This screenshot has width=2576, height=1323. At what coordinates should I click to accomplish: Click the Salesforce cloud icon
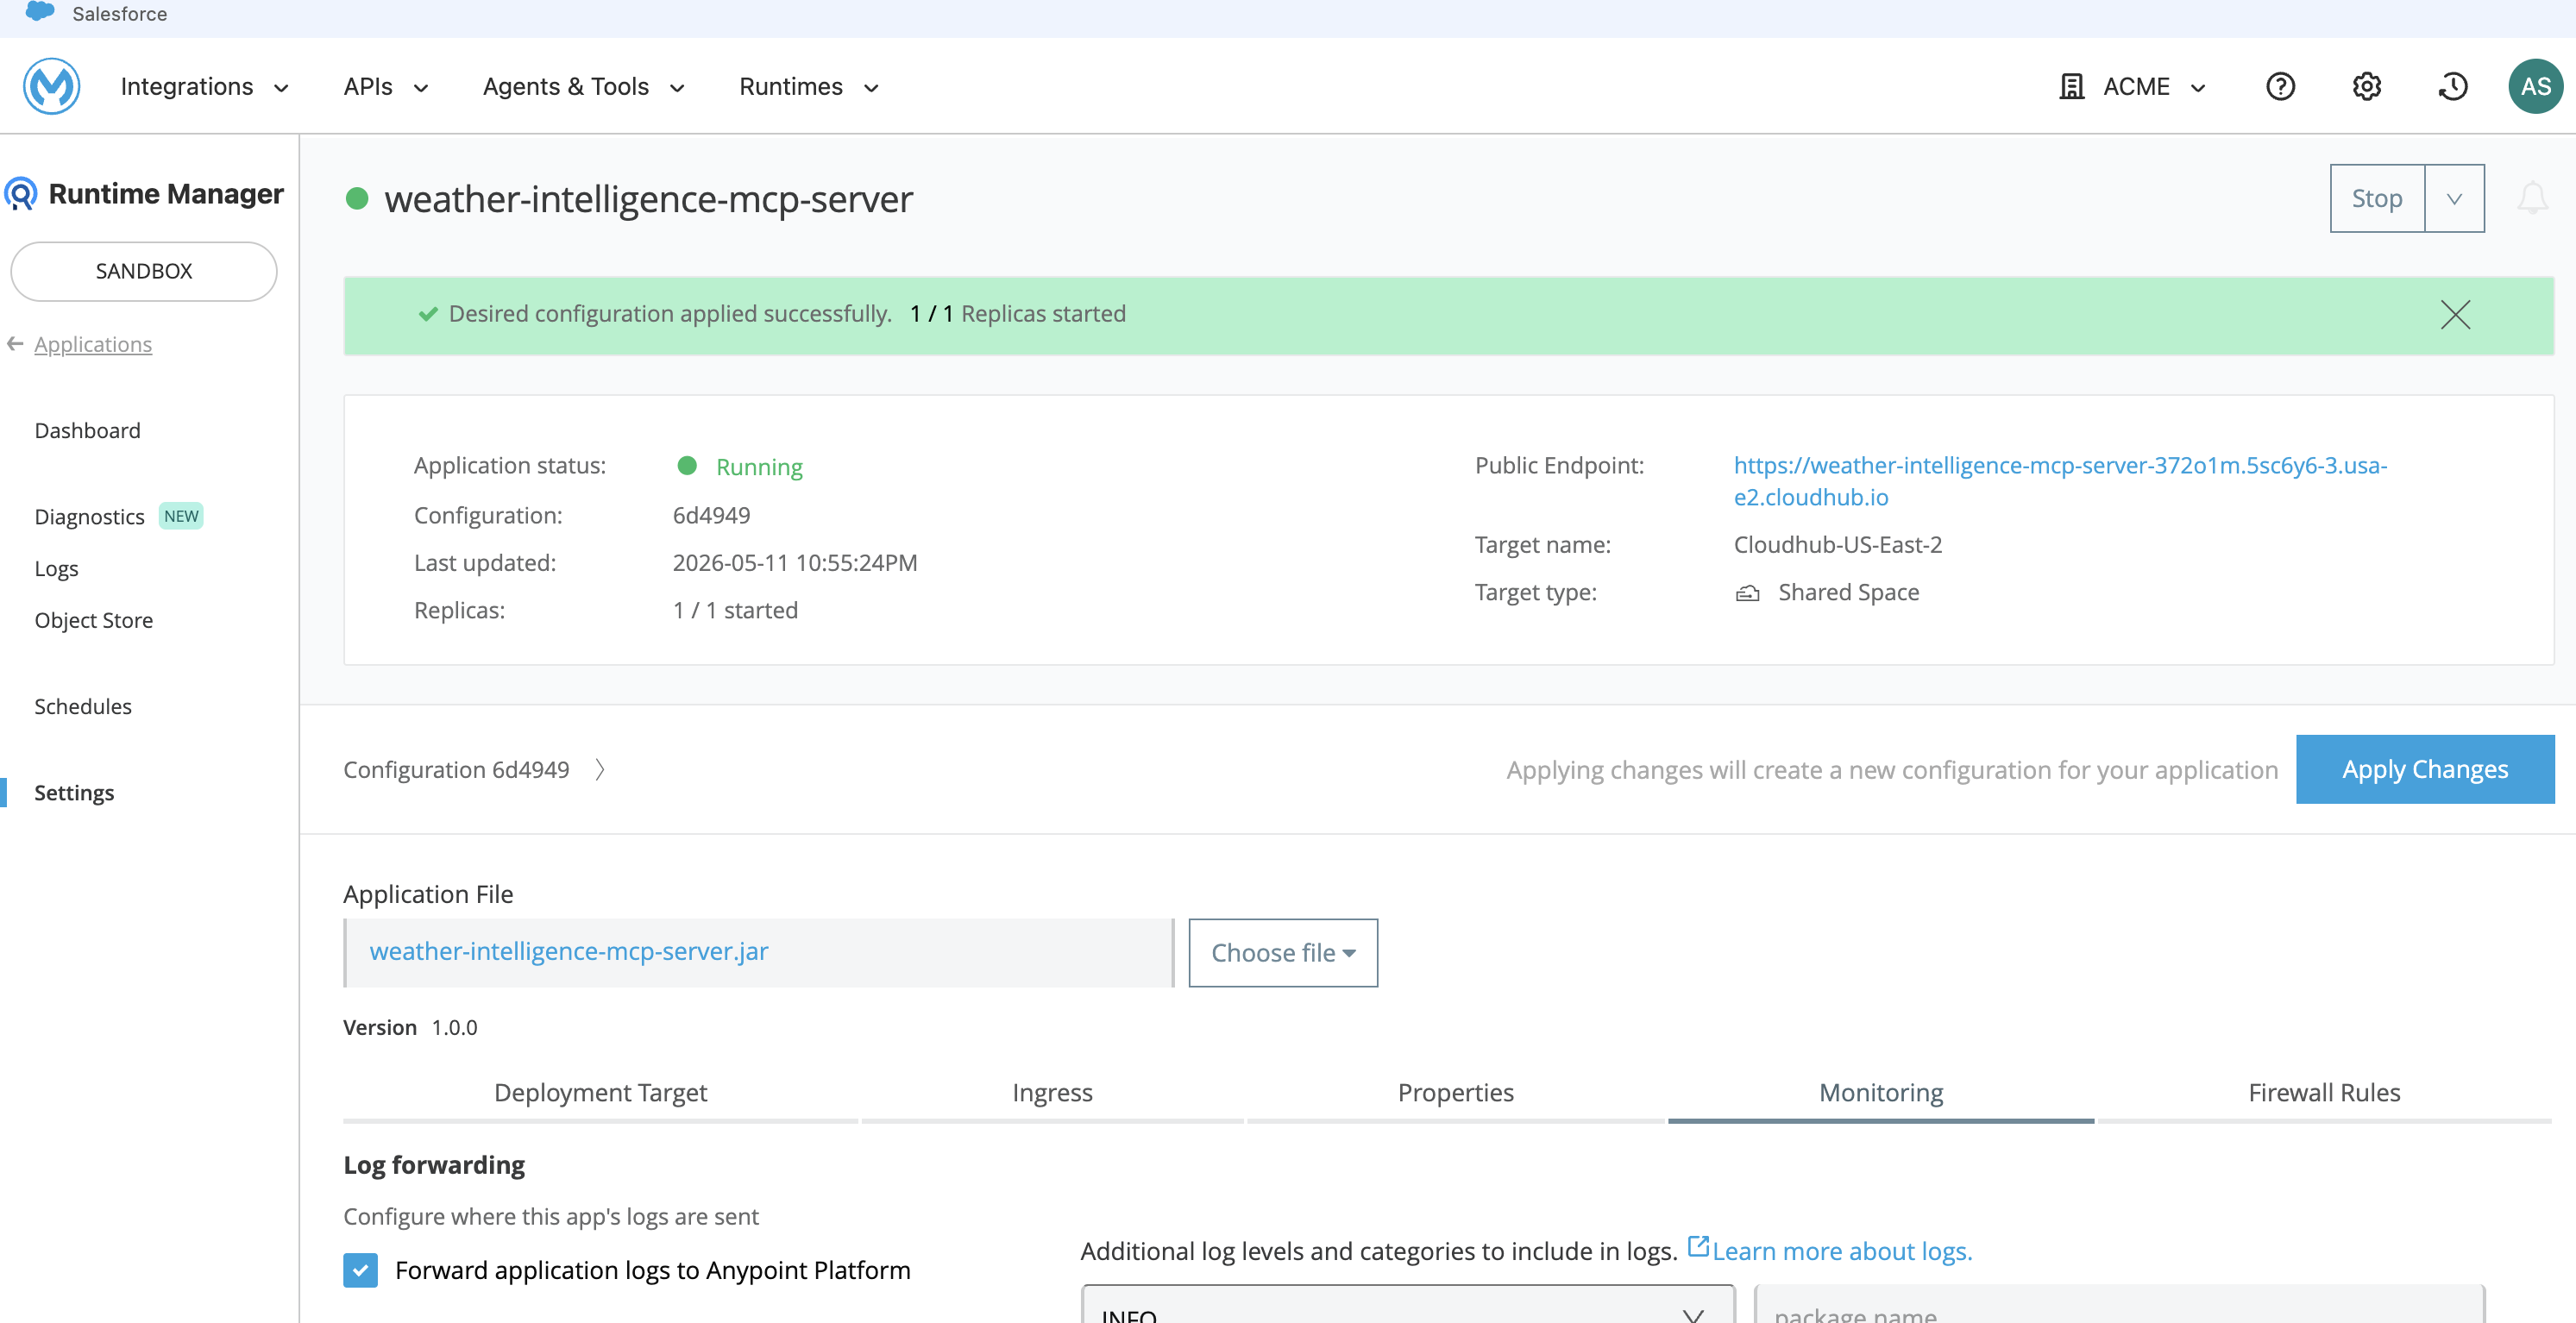click(40, 12)
